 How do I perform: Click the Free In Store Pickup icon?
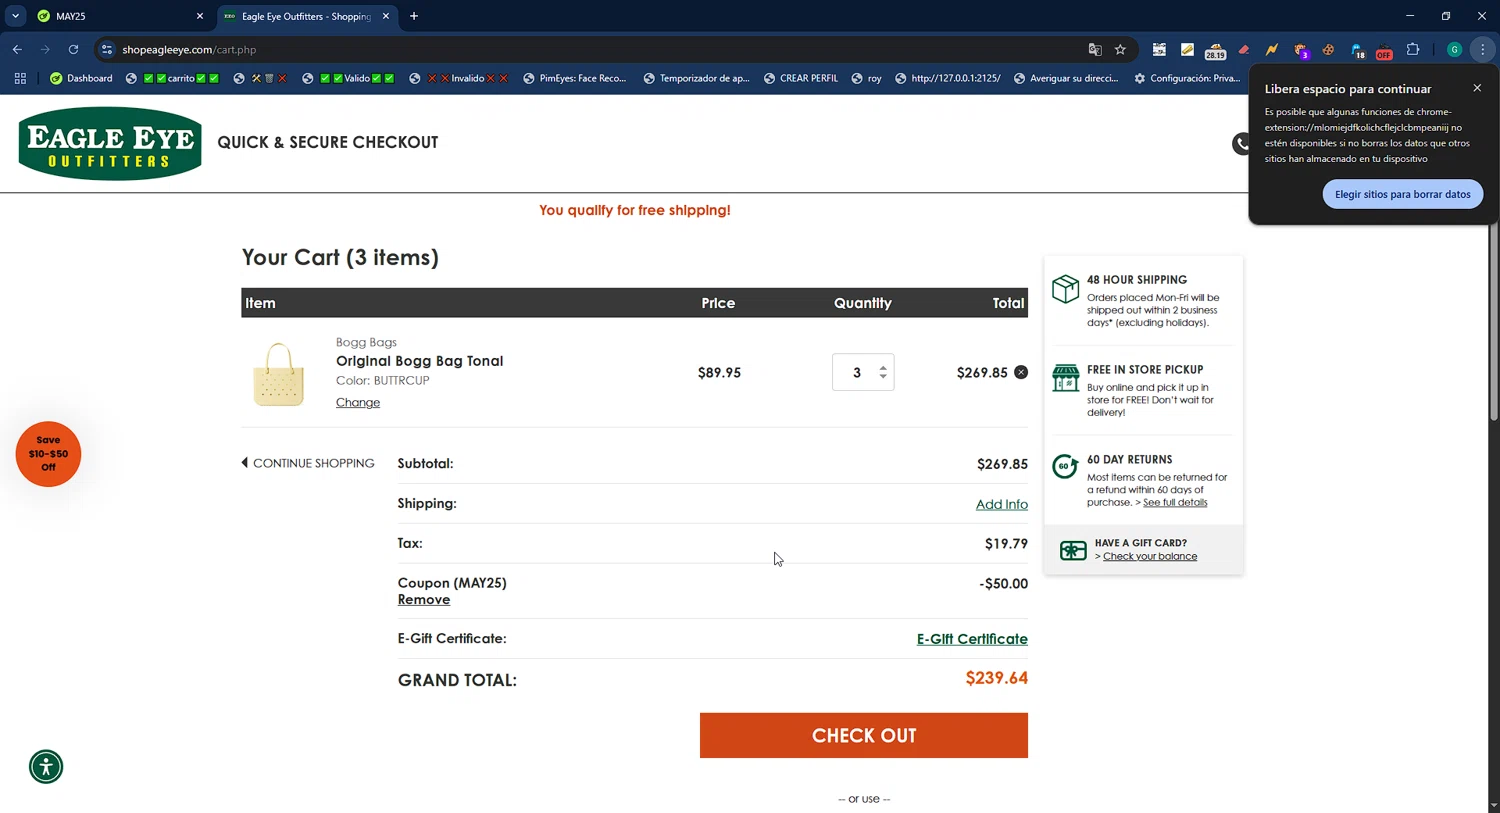1066,378
